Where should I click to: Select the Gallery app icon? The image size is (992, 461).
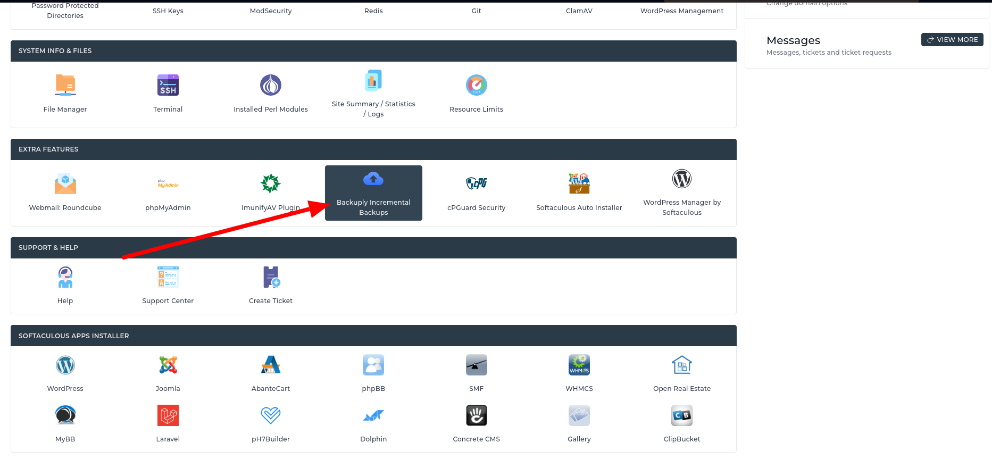579,415
